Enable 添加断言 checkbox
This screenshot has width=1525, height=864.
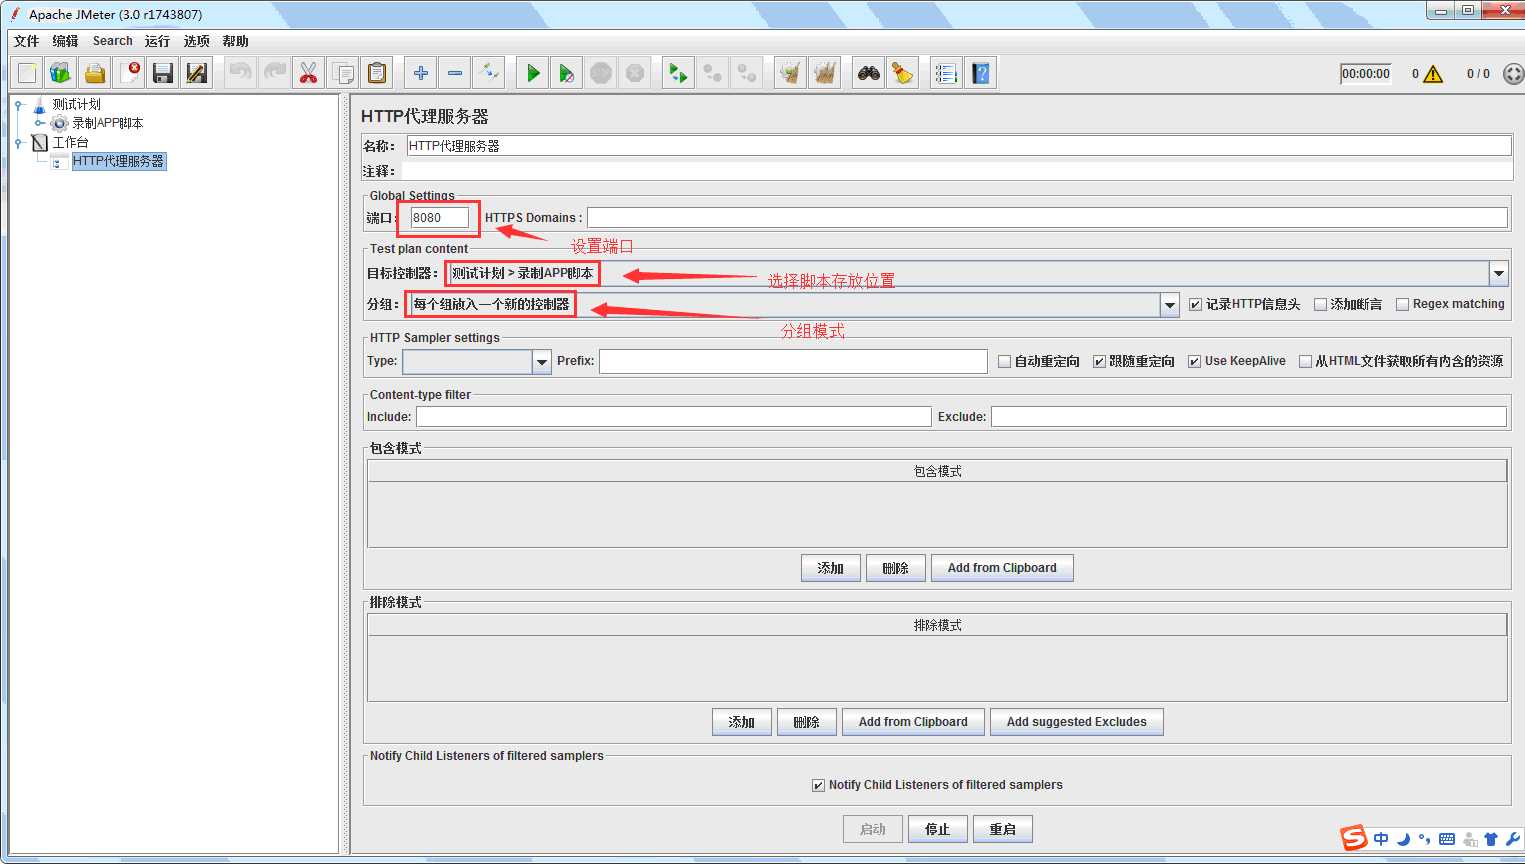(1320, 305)
